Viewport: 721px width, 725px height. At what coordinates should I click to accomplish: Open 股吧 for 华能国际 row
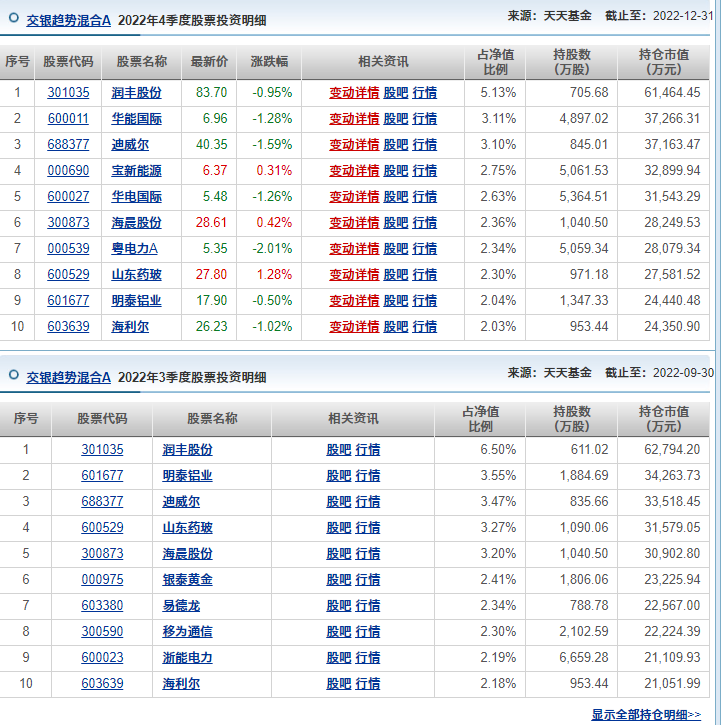(396, 118)
